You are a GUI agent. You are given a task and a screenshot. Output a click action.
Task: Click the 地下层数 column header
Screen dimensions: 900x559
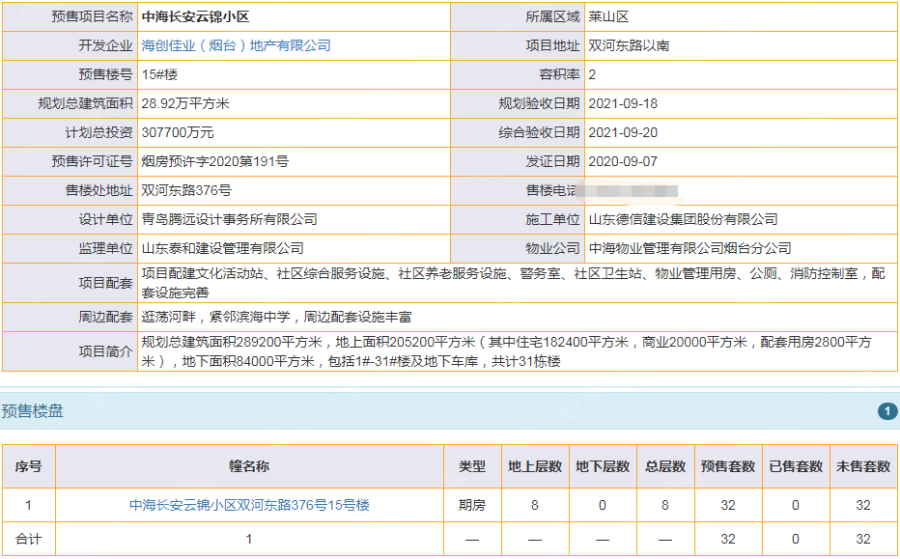[603, 467]
